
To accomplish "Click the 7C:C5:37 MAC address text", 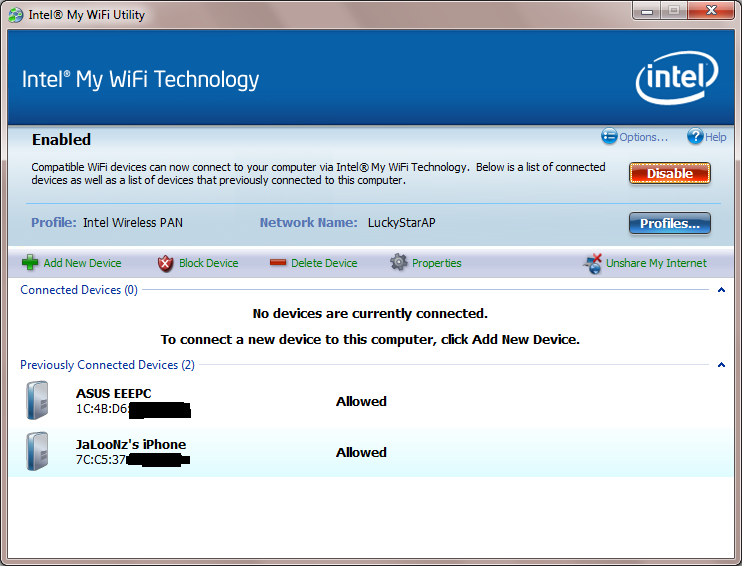I will [101, 460].
